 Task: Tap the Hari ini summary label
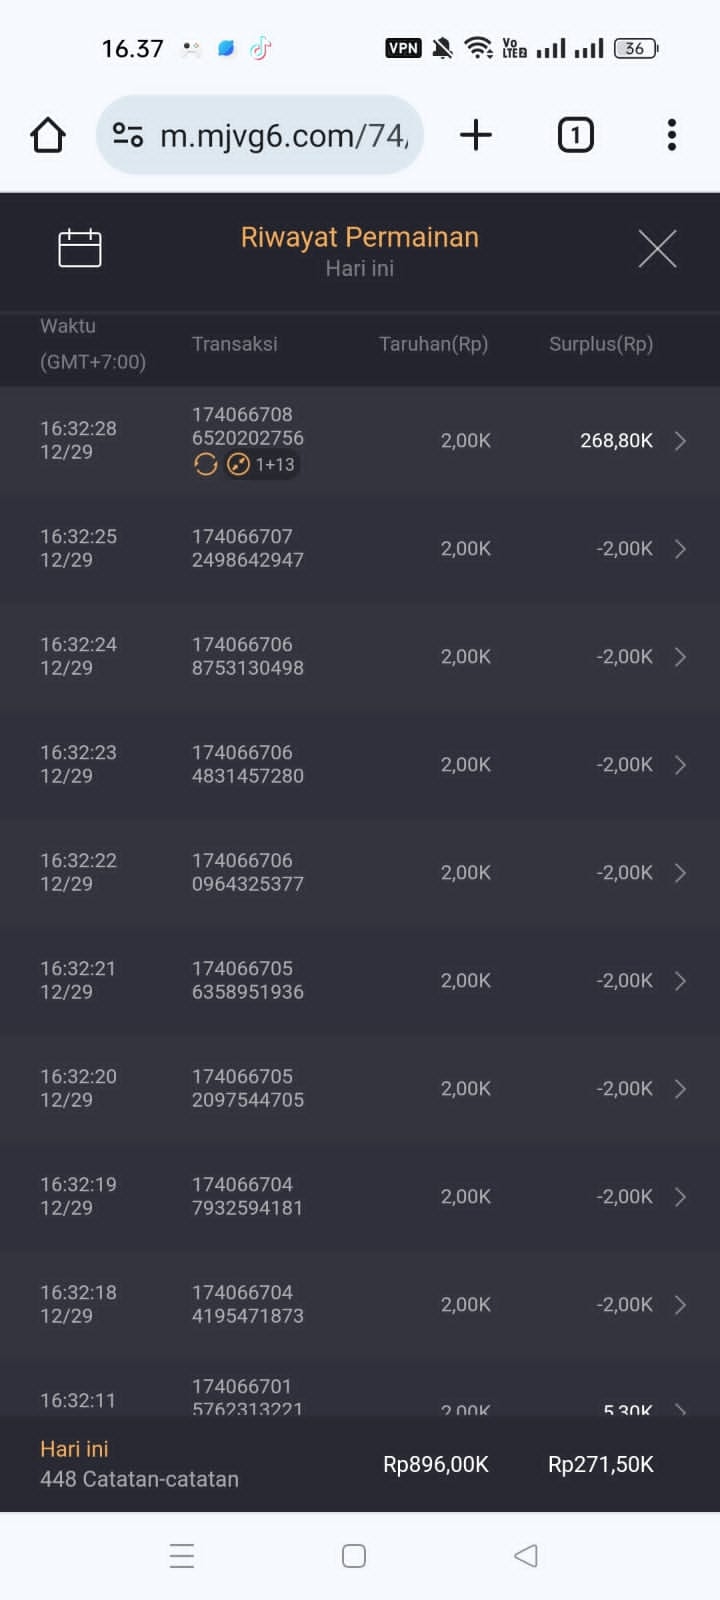(x=74, y=1449)
